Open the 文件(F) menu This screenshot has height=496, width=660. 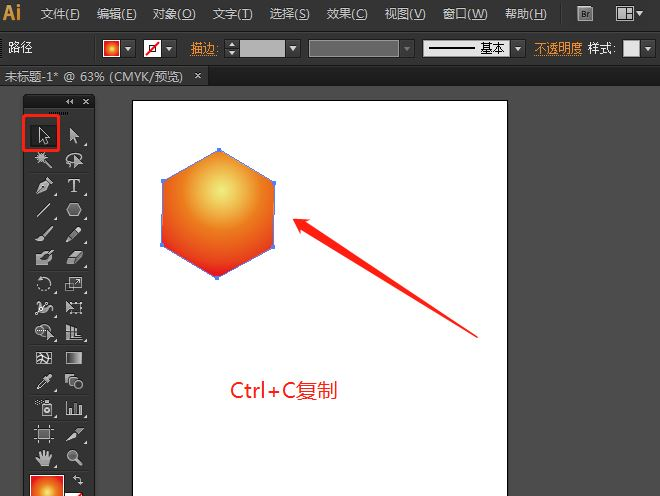point(60,14)
